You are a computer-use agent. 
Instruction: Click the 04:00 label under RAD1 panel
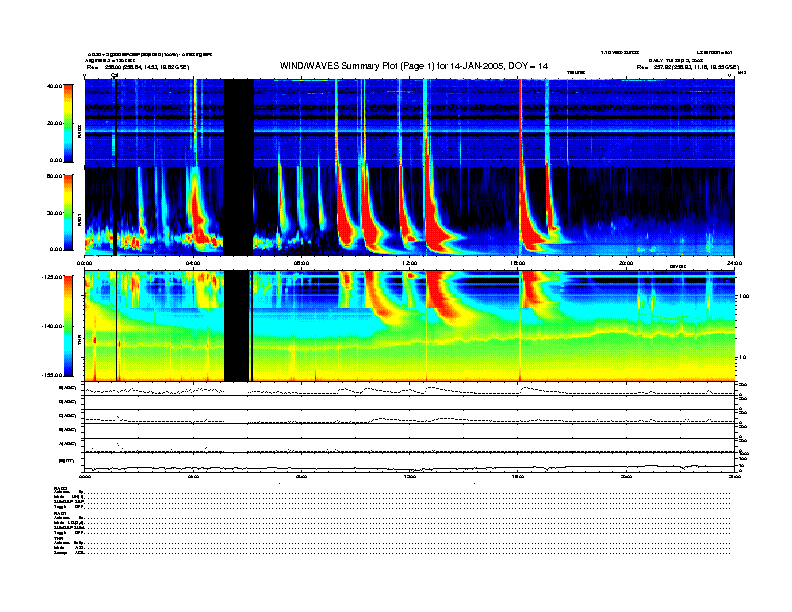193,263
